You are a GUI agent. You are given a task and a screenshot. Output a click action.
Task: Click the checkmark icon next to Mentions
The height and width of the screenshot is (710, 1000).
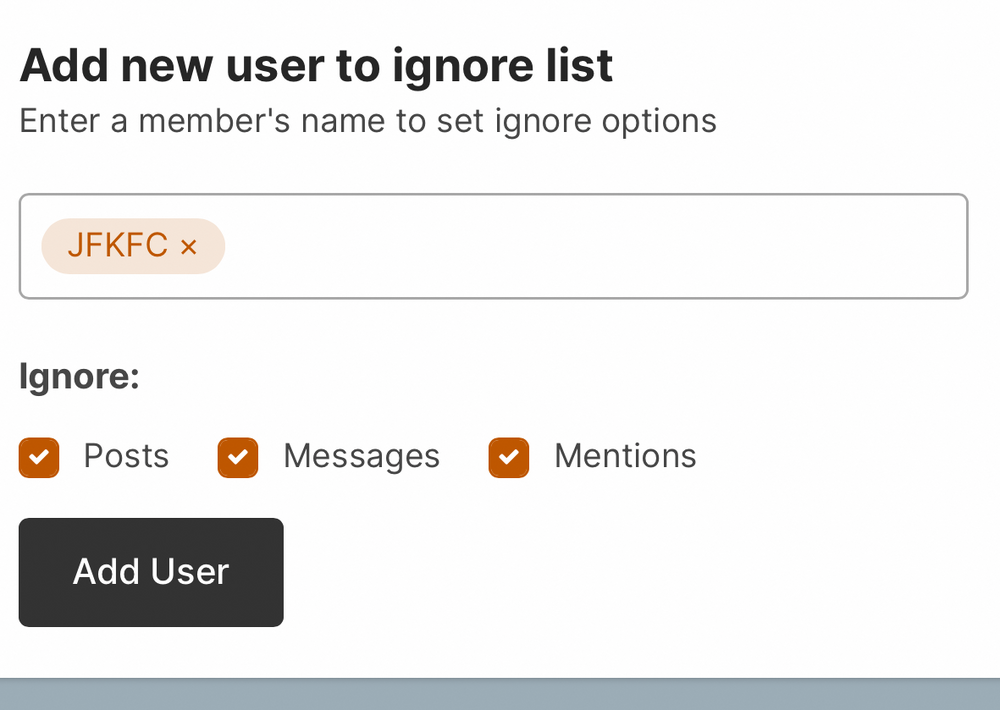509,457
